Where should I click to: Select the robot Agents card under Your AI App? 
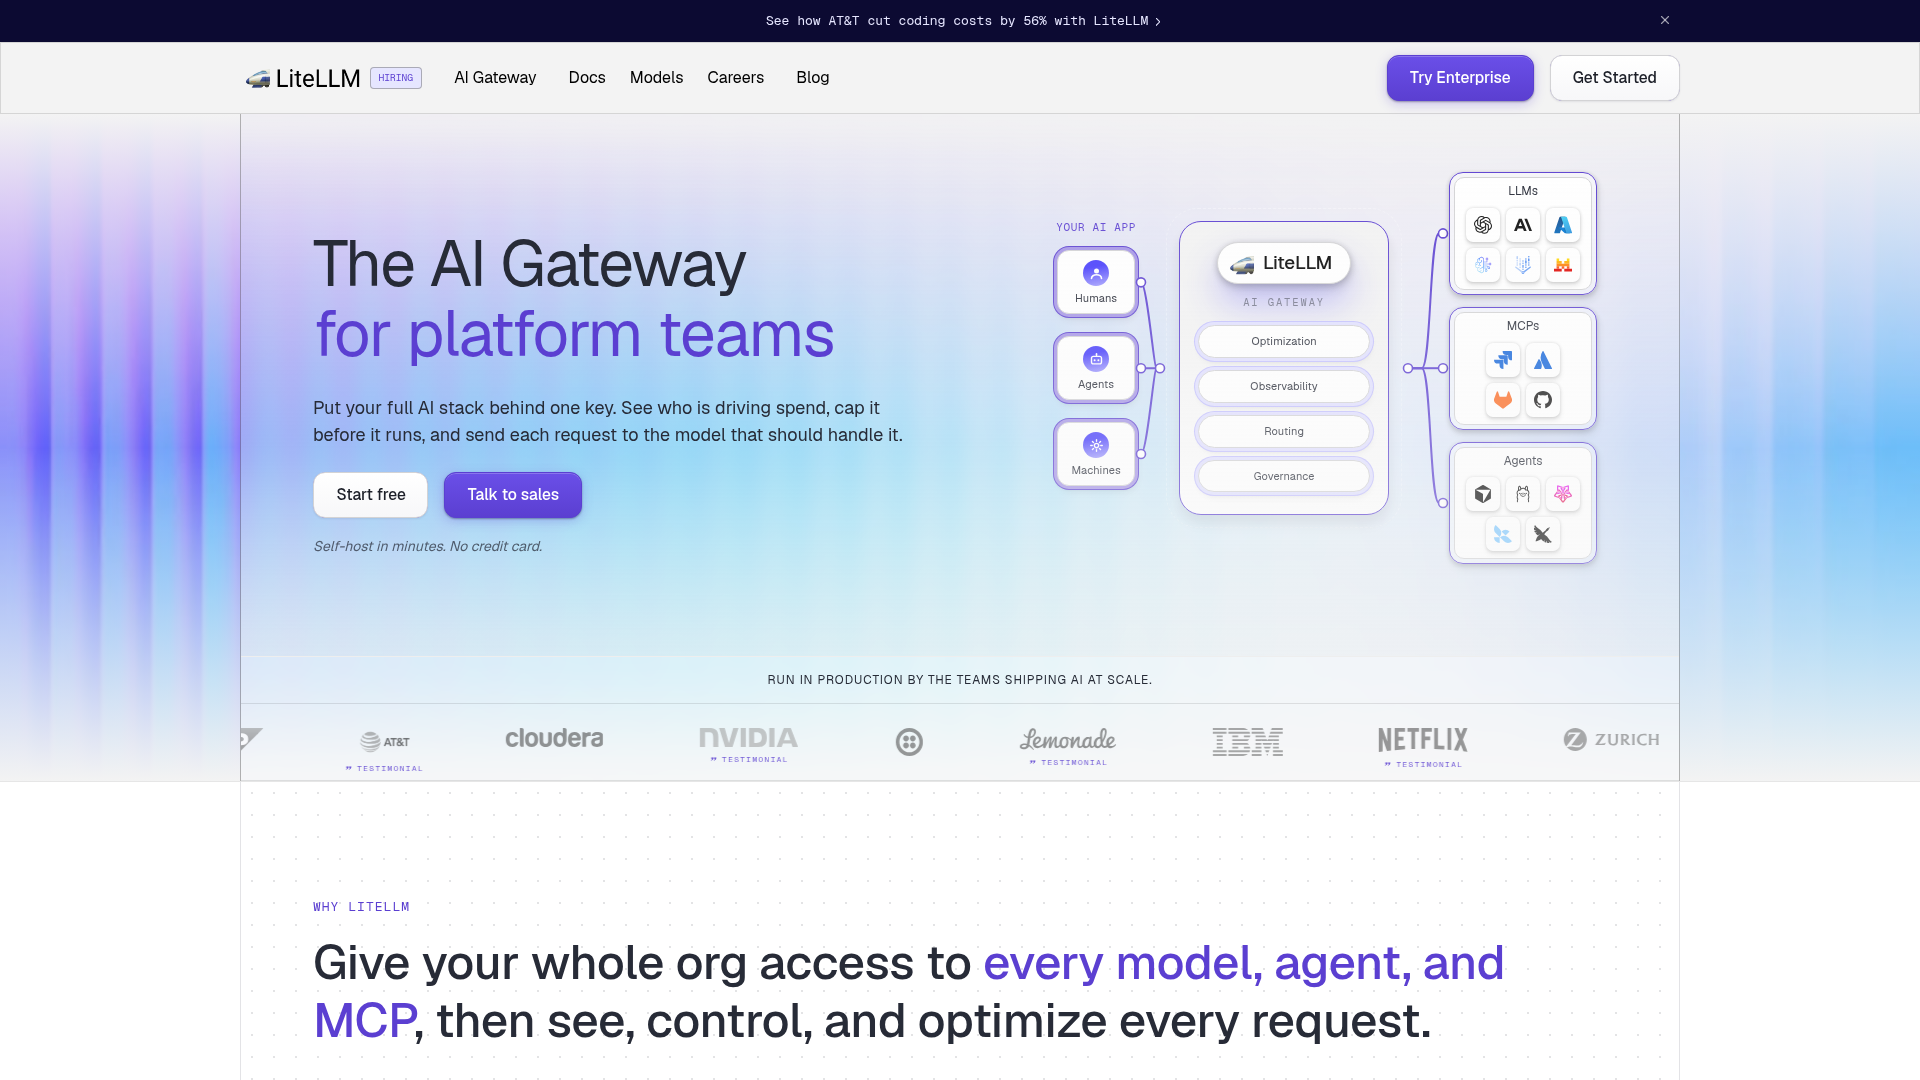tap(1096, 368)
